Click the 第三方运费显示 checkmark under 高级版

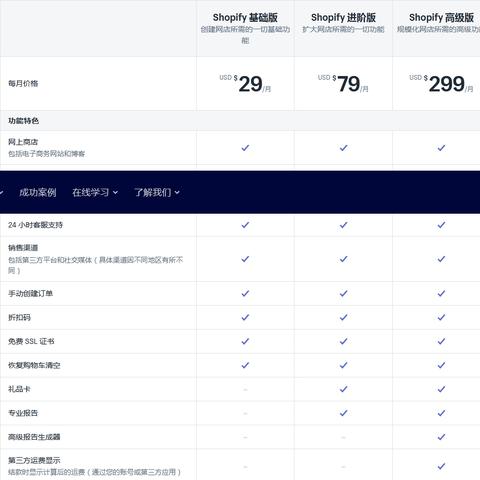(441, 466)
